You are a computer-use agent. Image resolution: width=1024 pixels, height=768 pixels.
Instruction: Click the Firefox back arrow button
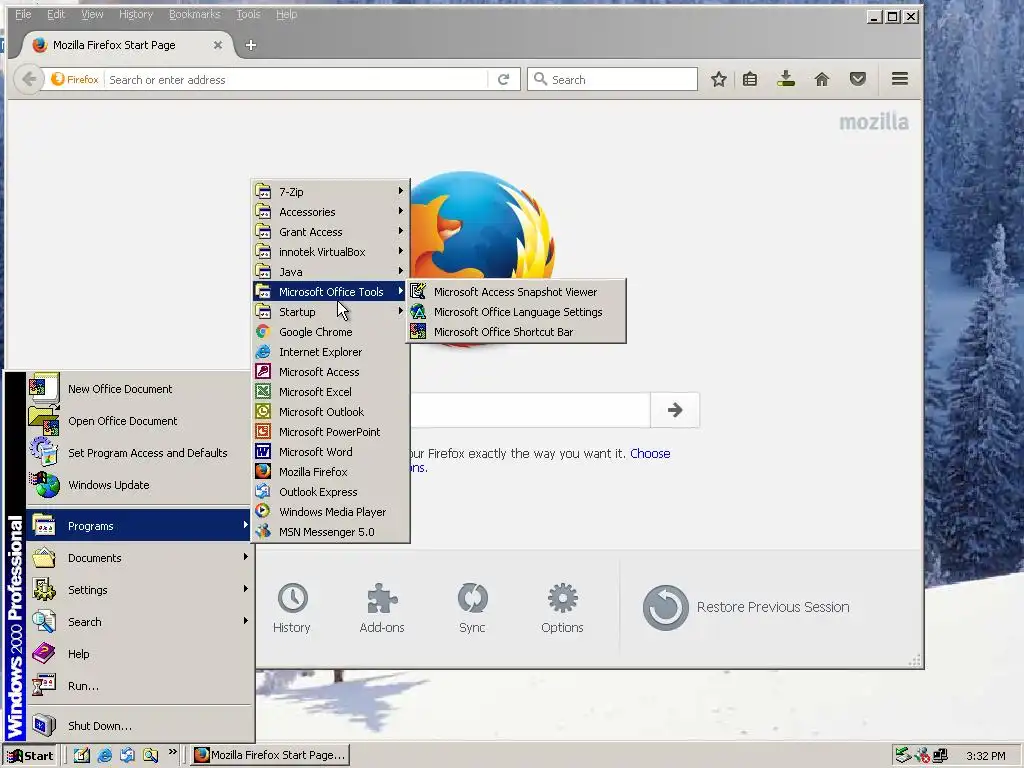point(28,80)
